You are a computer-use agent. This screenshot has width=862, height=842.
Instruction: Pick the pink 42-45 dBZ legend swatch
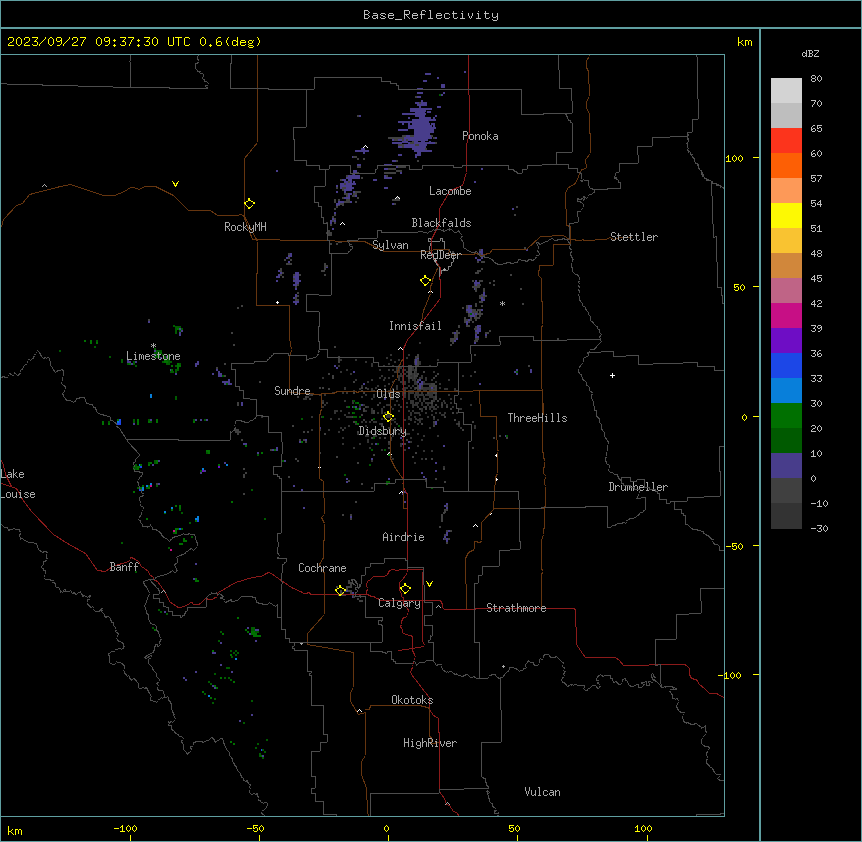(x=786, y=291)
